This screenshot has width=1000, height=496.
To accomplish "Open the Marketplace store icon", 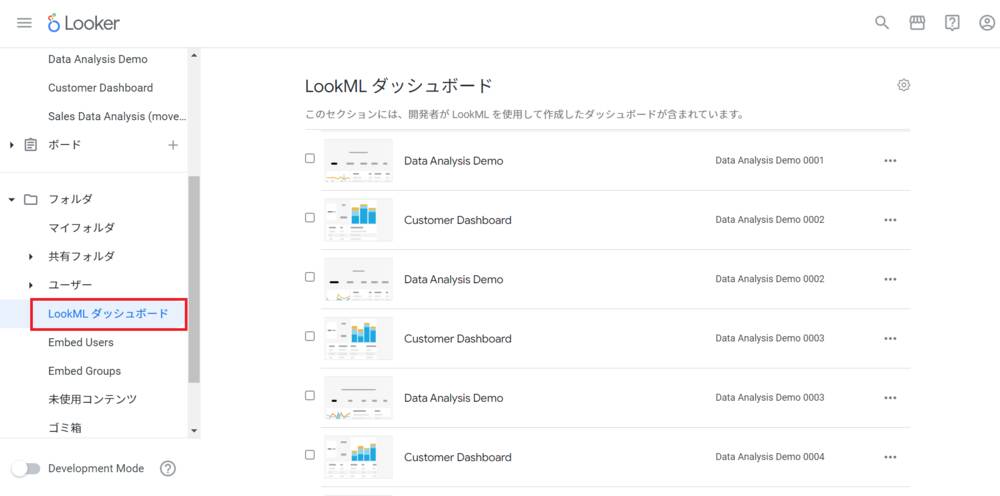I will pos(917,23).
